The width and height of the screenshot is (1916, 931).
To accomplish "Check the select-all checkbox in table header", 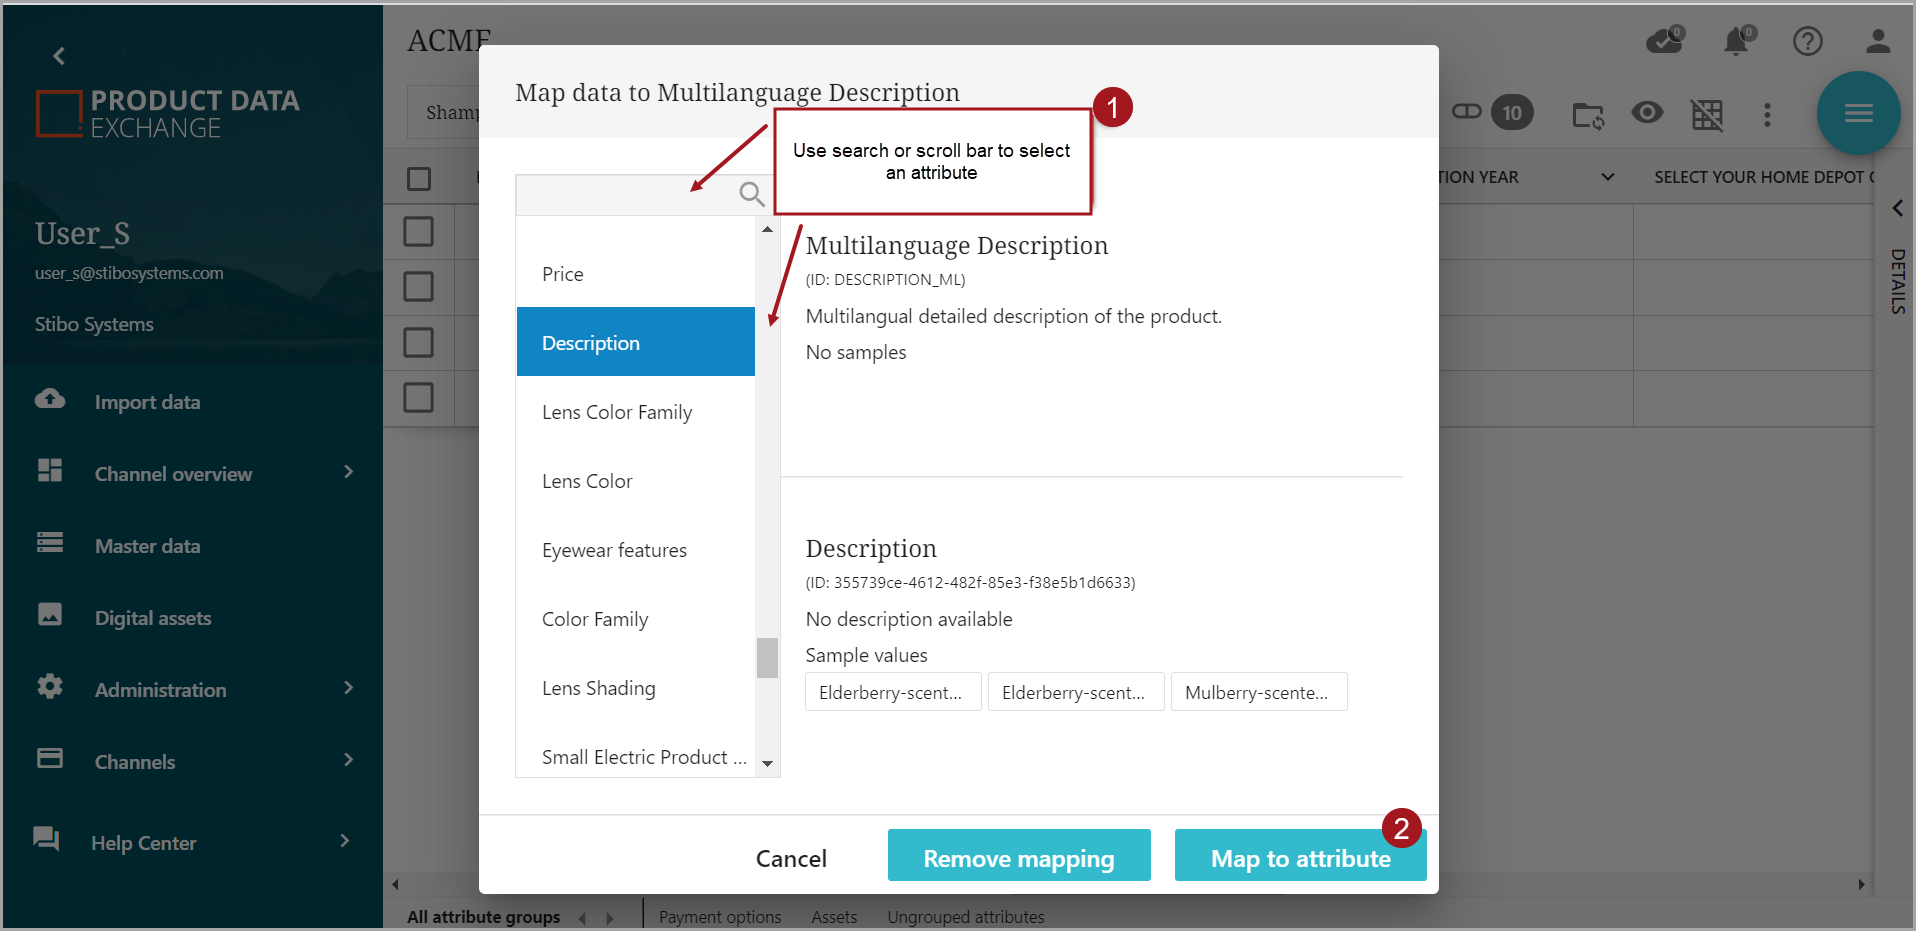I will (x=419, y=178).
